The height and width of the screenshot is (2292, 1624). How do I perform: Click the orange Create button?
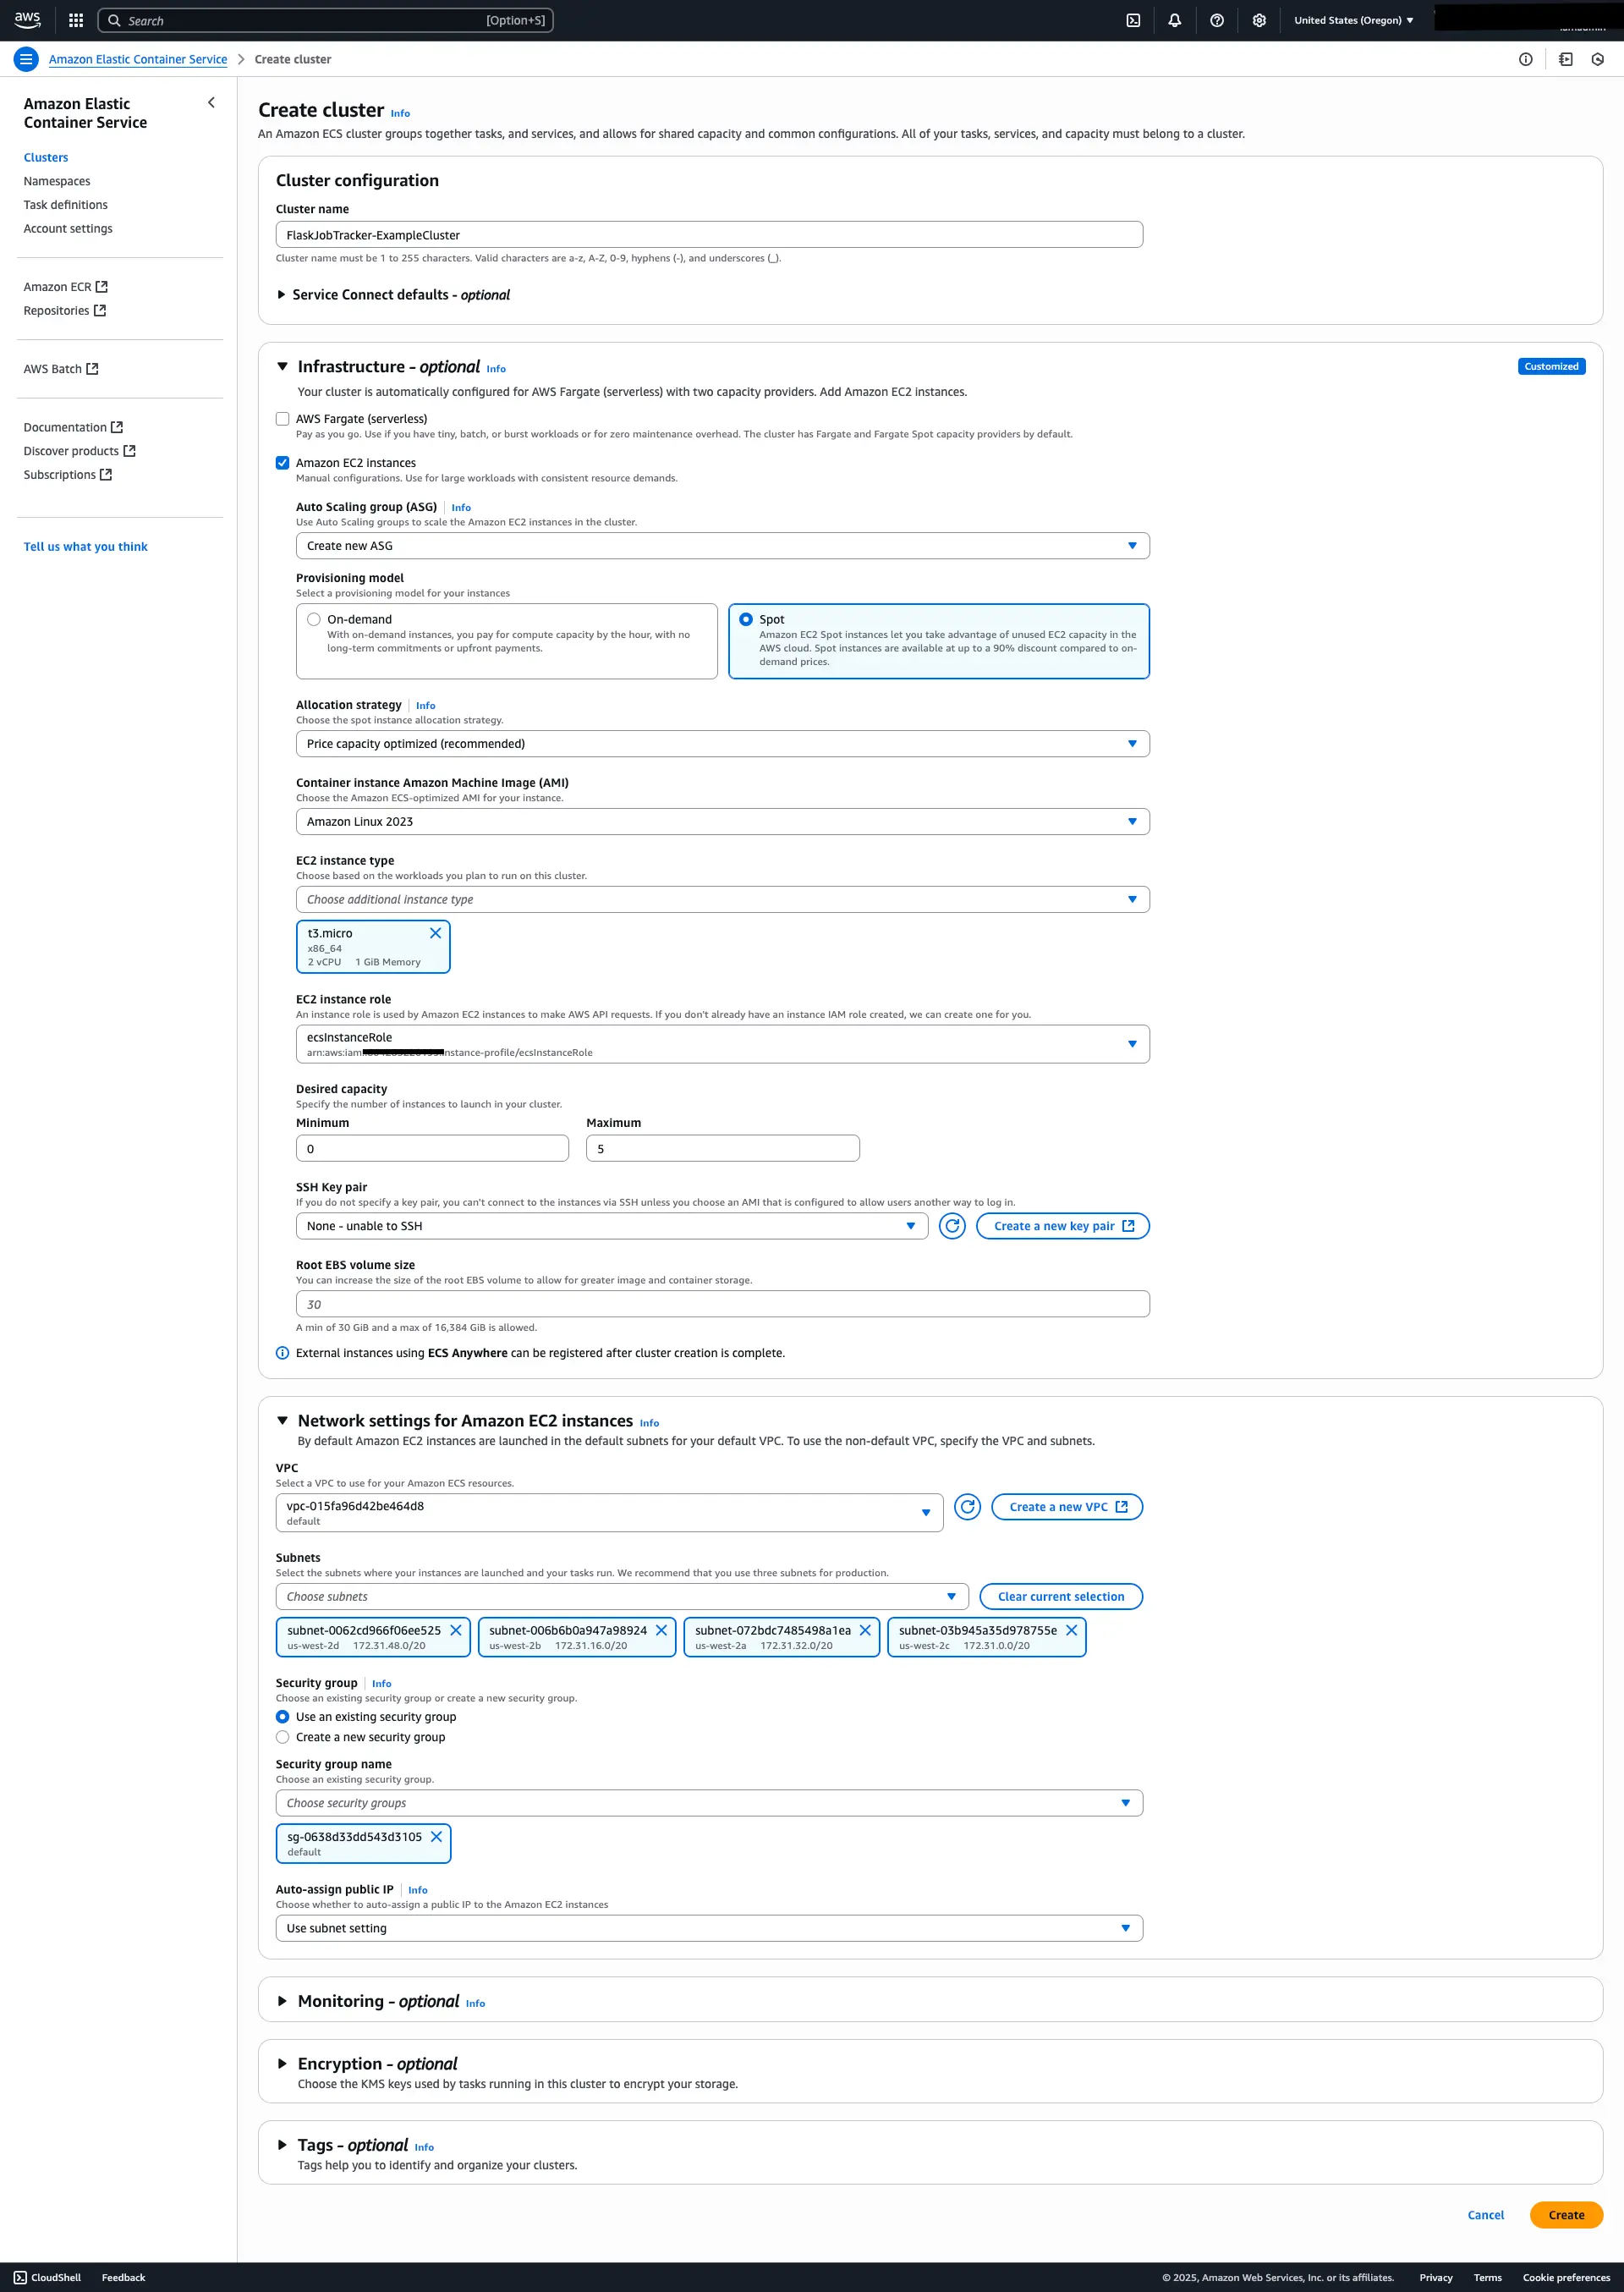pos(1565,2215)
